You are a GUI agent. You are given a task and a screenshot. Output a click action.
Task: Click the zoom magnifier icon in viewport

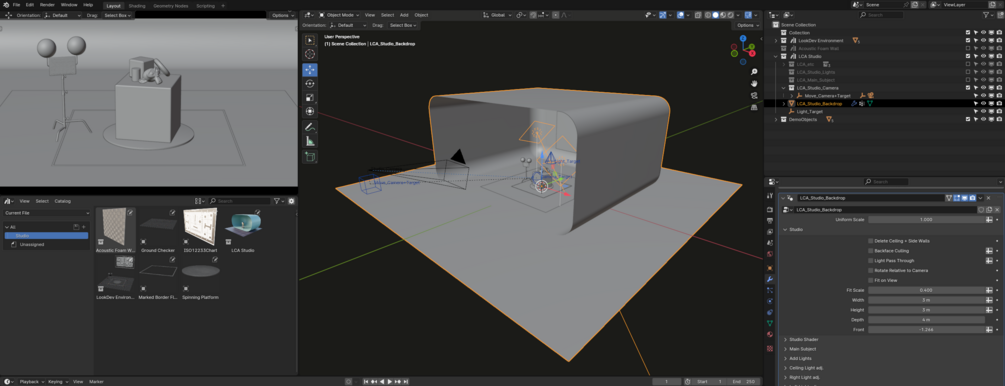(754, 72)
